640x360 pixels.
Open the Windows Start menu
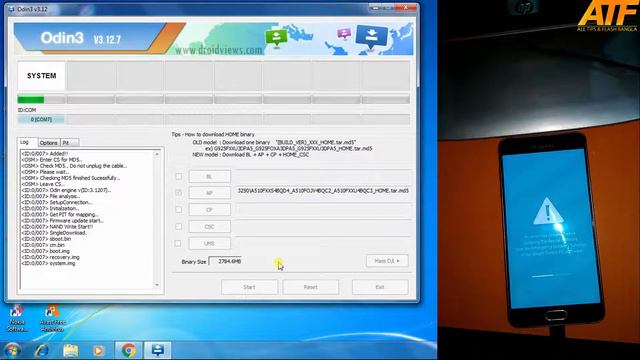[11, 350]
